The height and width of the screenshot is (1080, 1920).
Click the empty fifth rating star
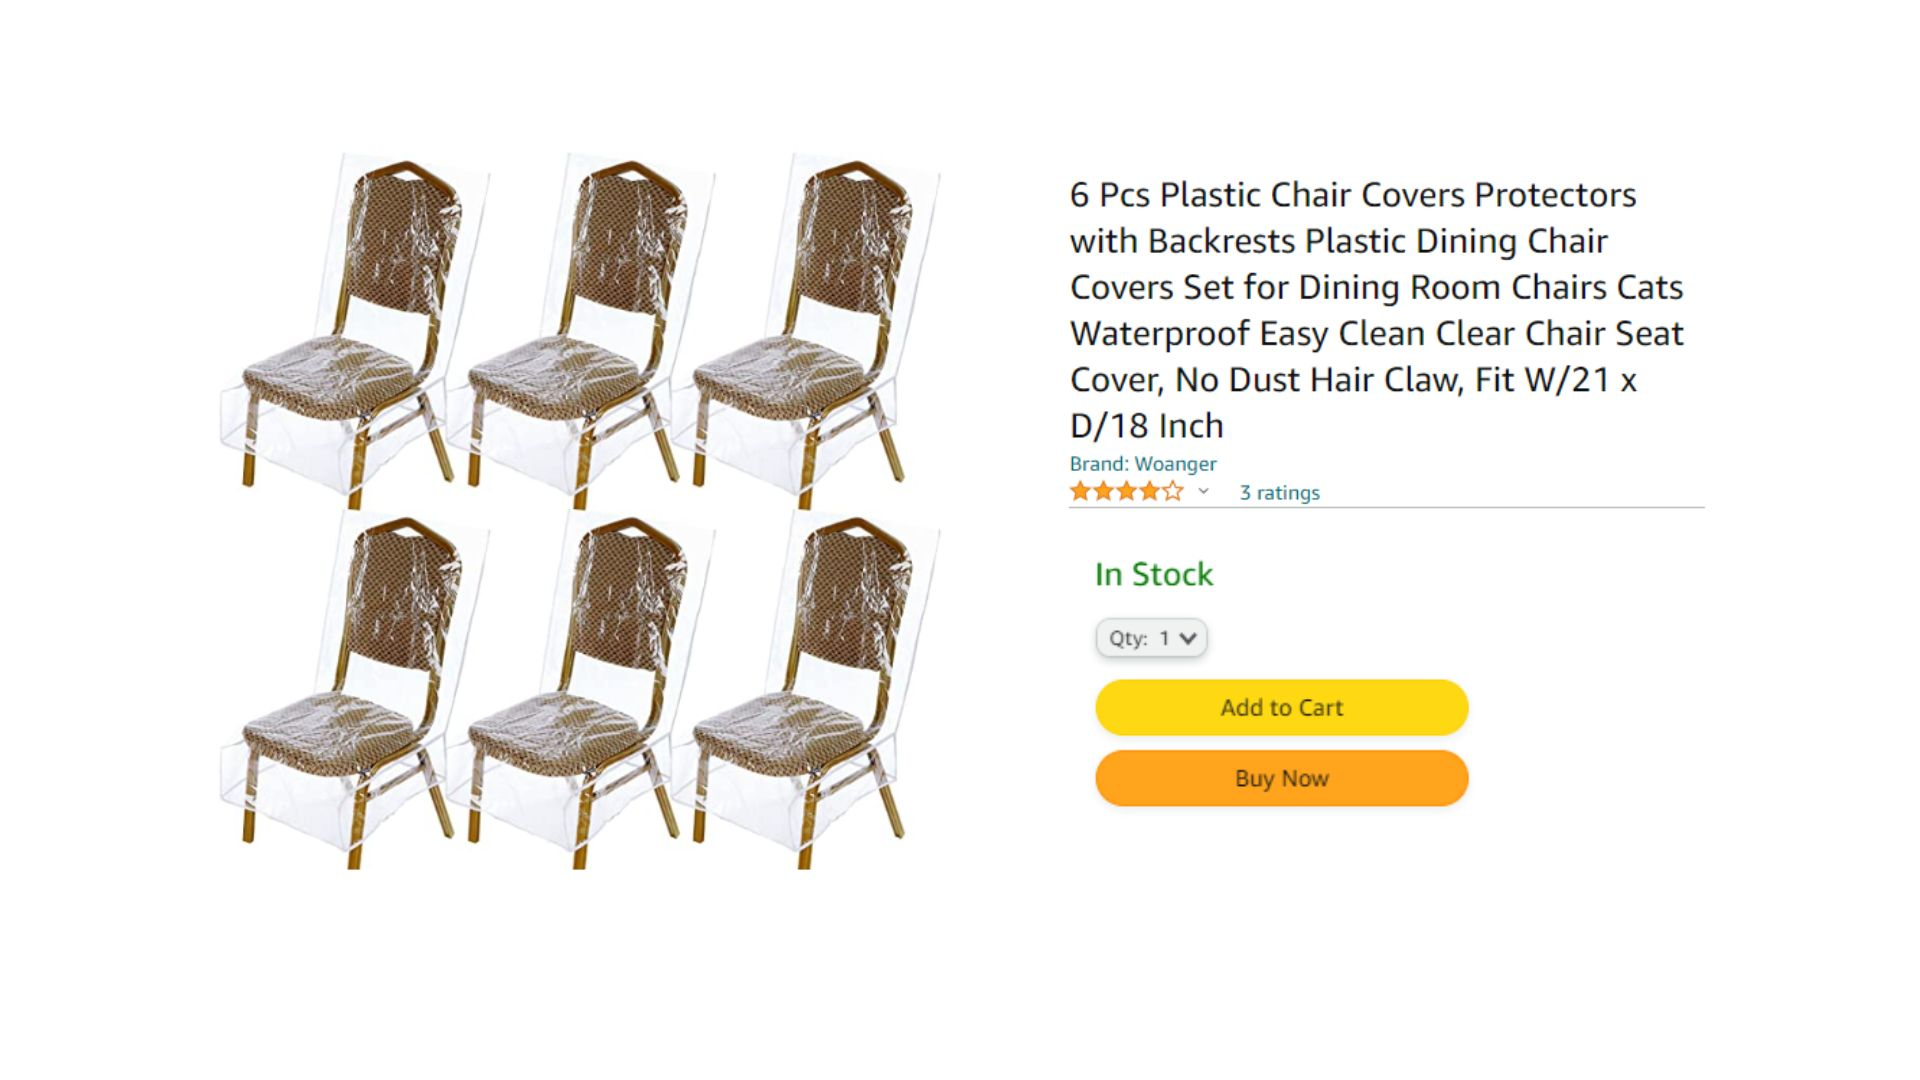(x=1173, y=491)
